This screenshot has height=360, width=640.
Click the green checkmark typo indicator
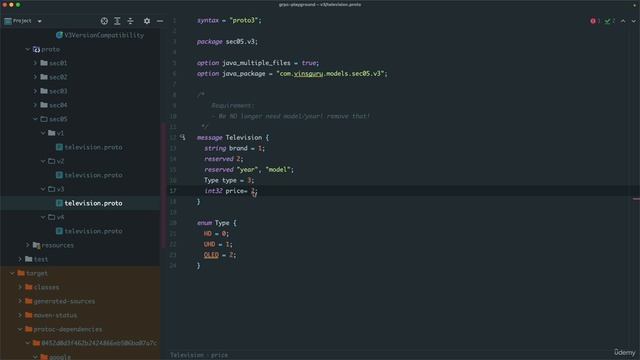coord(607,21)
